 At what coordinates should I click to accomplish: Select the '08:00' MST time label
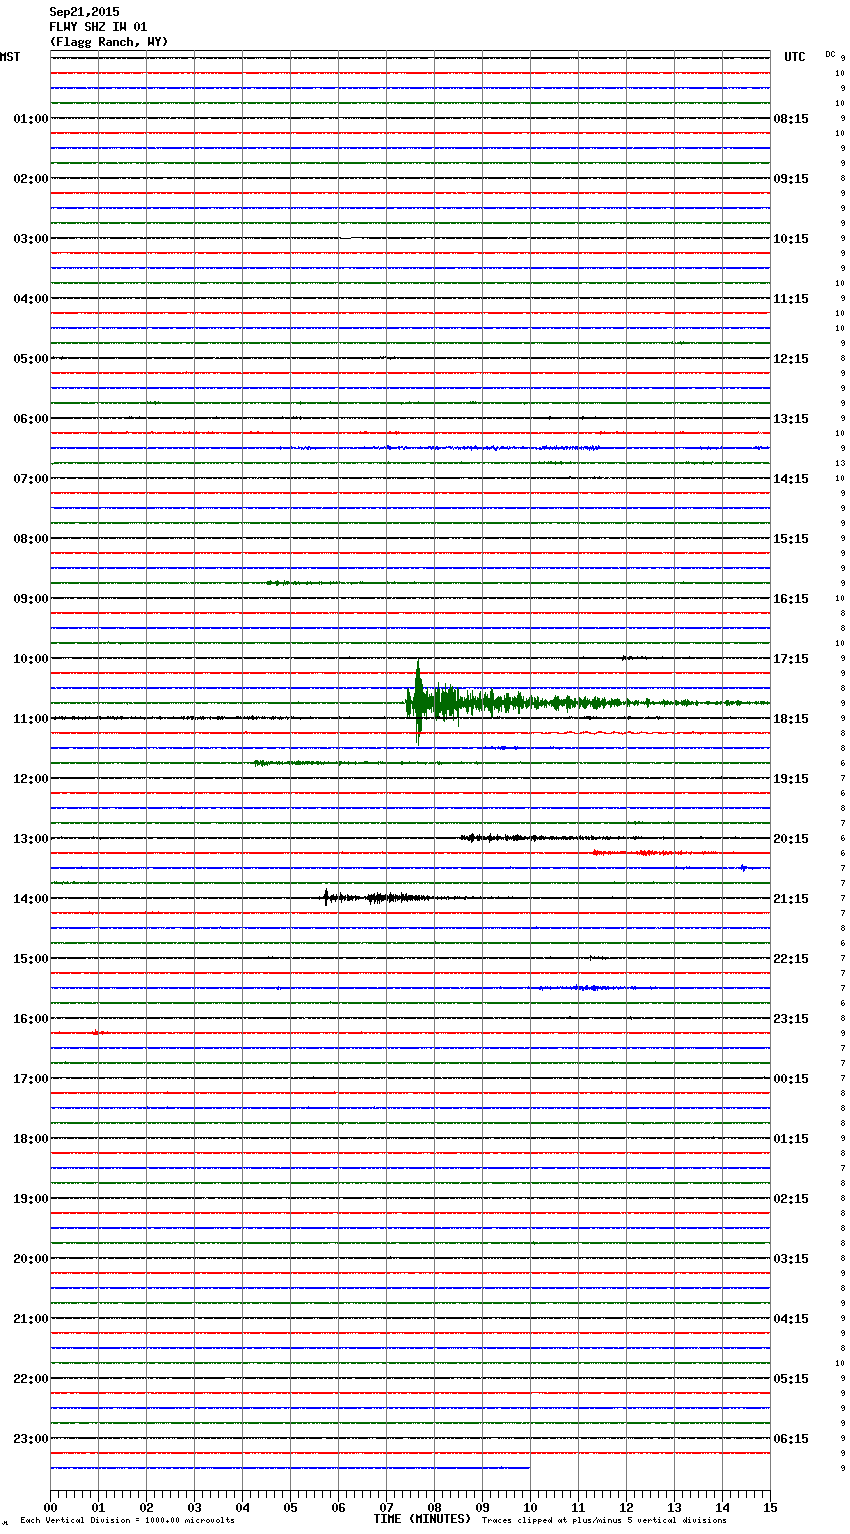point(31,539)
